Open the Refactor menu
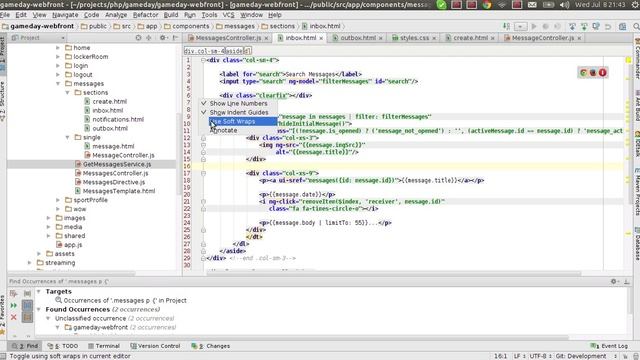Image resolution: width=640 pixels, height=360 pixels. click(x=145, y=15)
